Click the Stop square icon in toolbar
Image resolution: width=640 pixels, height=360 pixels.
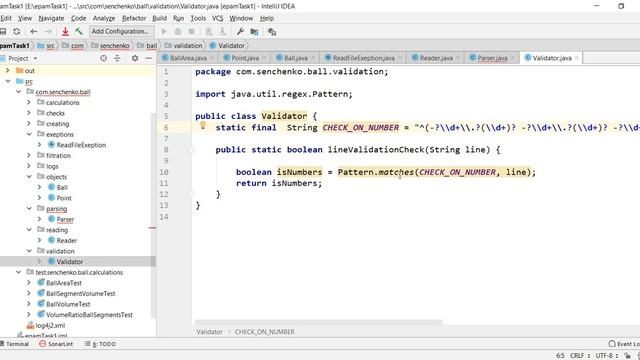[191, 31]
